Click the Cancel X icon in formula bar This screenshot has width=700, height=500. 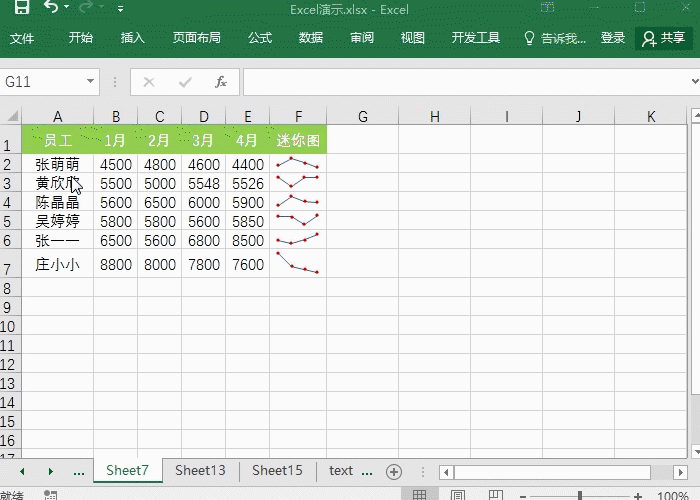[149, 82]
